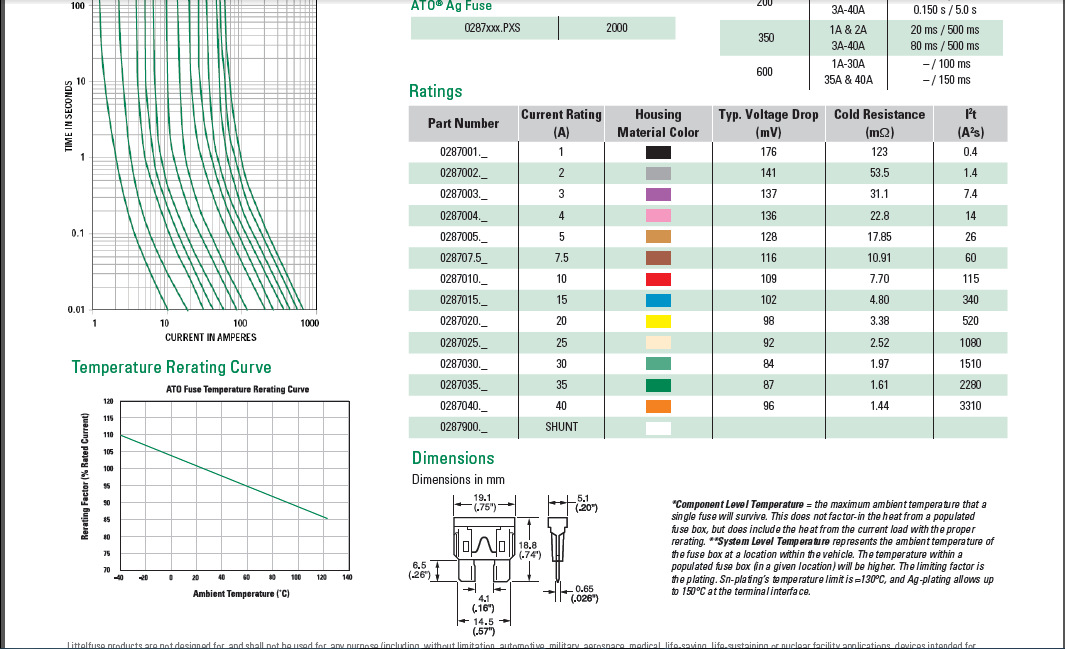Select the I²t value "2280"
The width and height of the screenshot is (1065, 649).
970,385
